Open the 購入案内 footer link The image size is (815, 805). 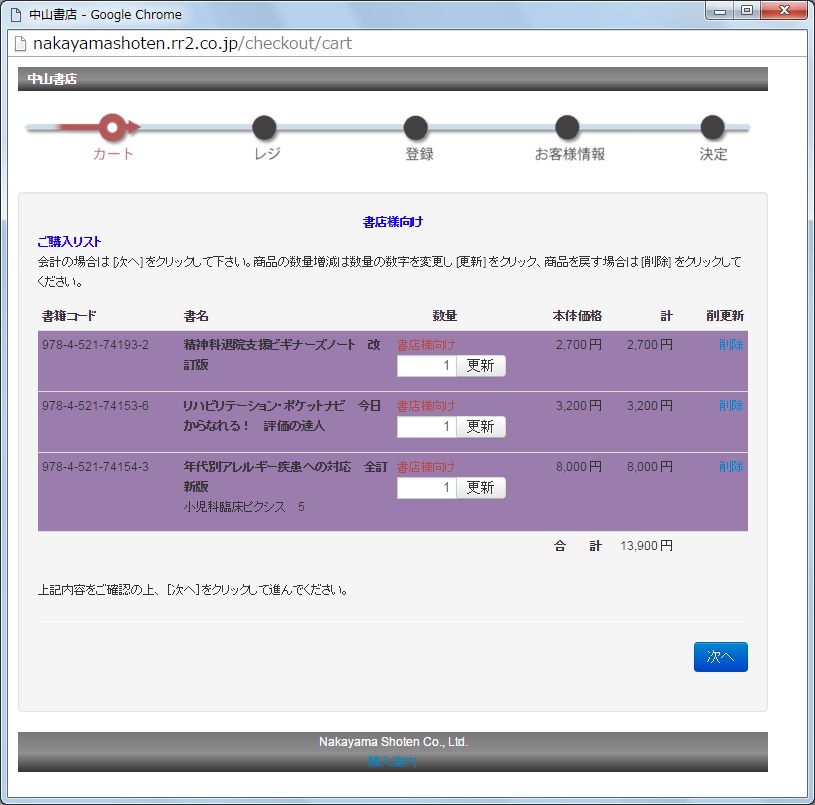coord(393,762)
